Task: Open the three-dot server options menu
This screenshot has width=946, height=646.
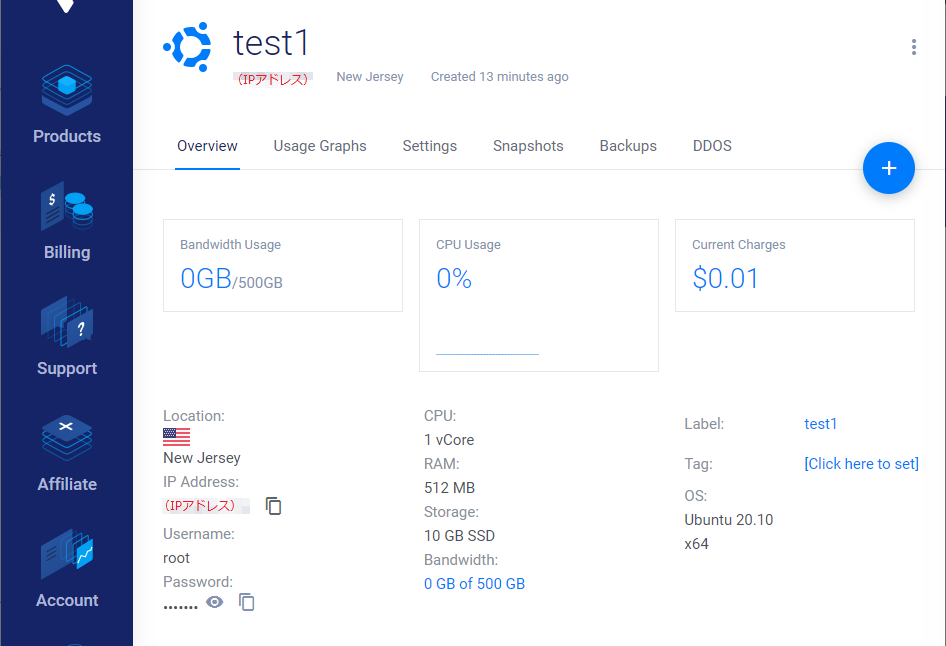Action: [x=913, y=47]
